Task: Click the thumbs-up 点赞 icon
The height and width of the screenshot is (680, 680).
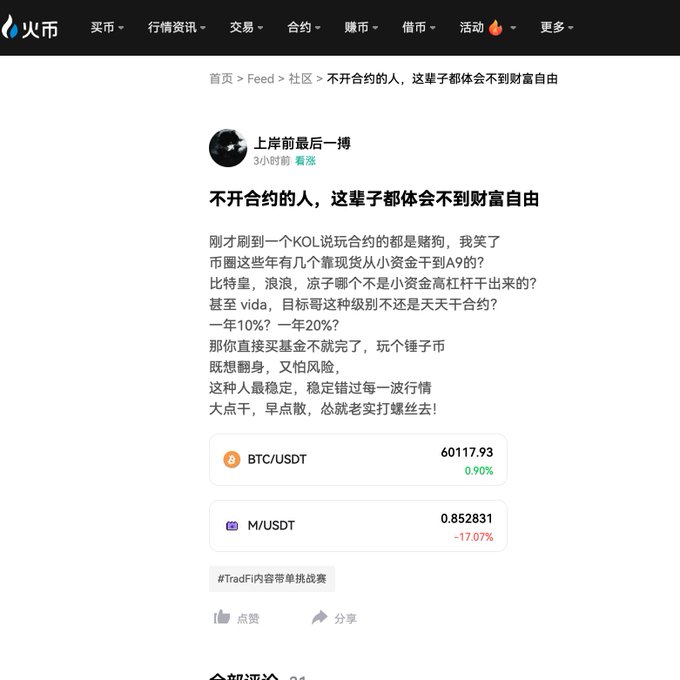Action: tap(222, 617)
